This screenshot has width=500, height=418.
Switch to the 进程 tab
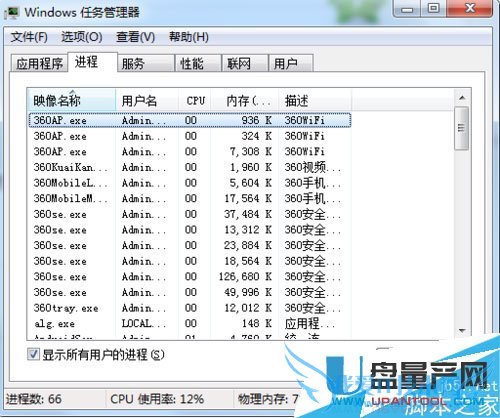(x=92, y=62)
